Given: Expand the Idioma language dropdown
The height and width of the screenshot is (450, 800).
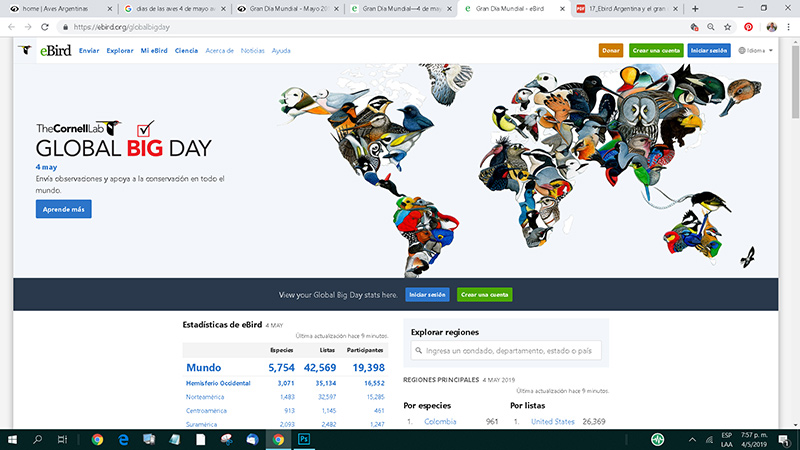Looking at the screenshot, I should (x=756, y=49).
